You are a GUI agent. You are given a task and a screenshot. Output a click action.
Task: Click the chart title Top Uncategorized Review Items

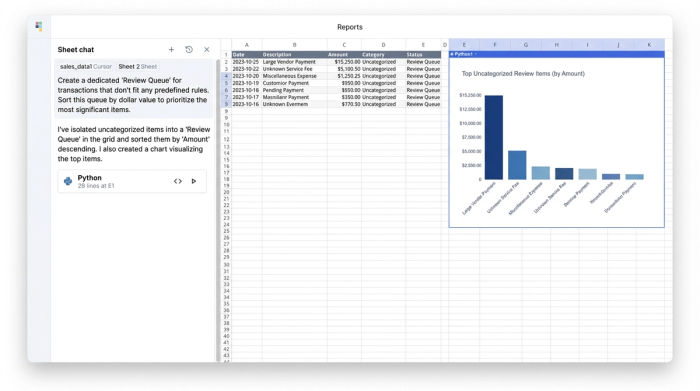[x=523, y=74]
